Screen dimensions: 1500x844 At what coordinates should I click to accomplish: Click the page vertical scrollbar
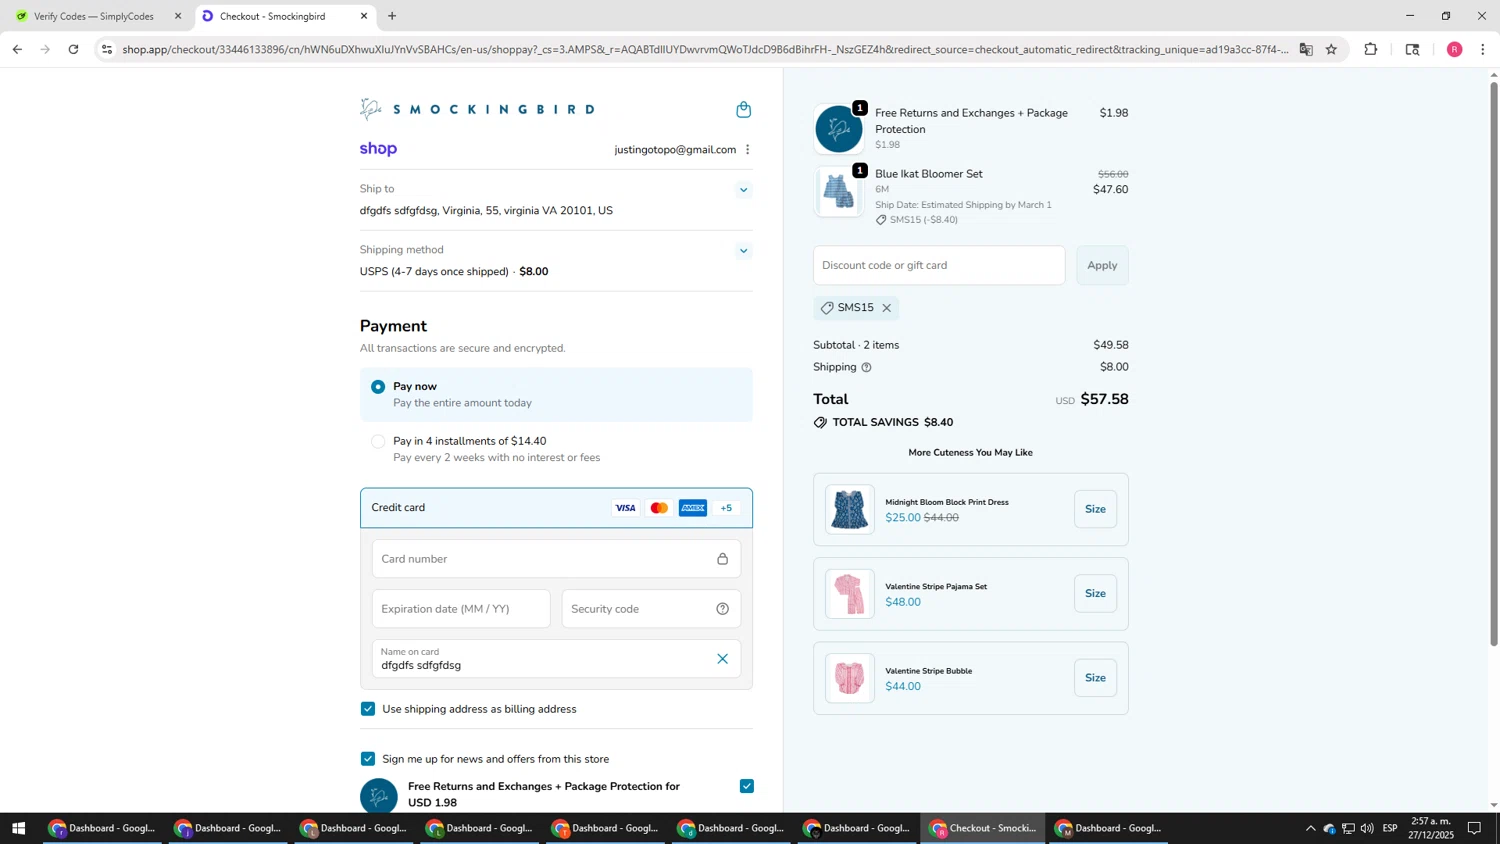coord(1494,364)
